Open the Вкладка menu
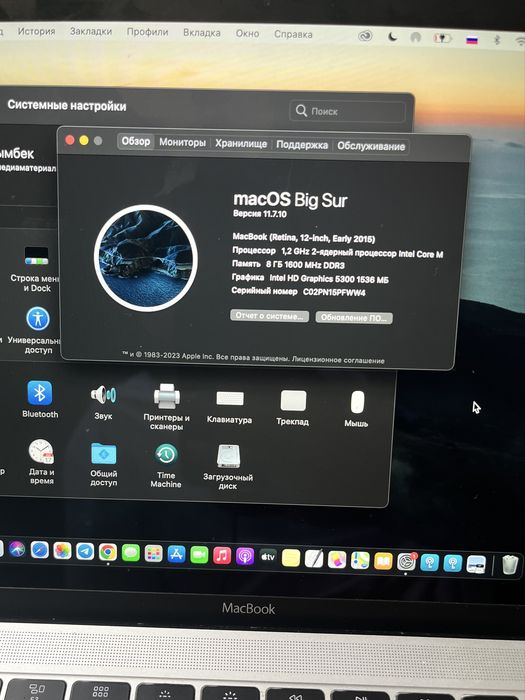The height and width of the screenshot is (700, 525). 202,33
